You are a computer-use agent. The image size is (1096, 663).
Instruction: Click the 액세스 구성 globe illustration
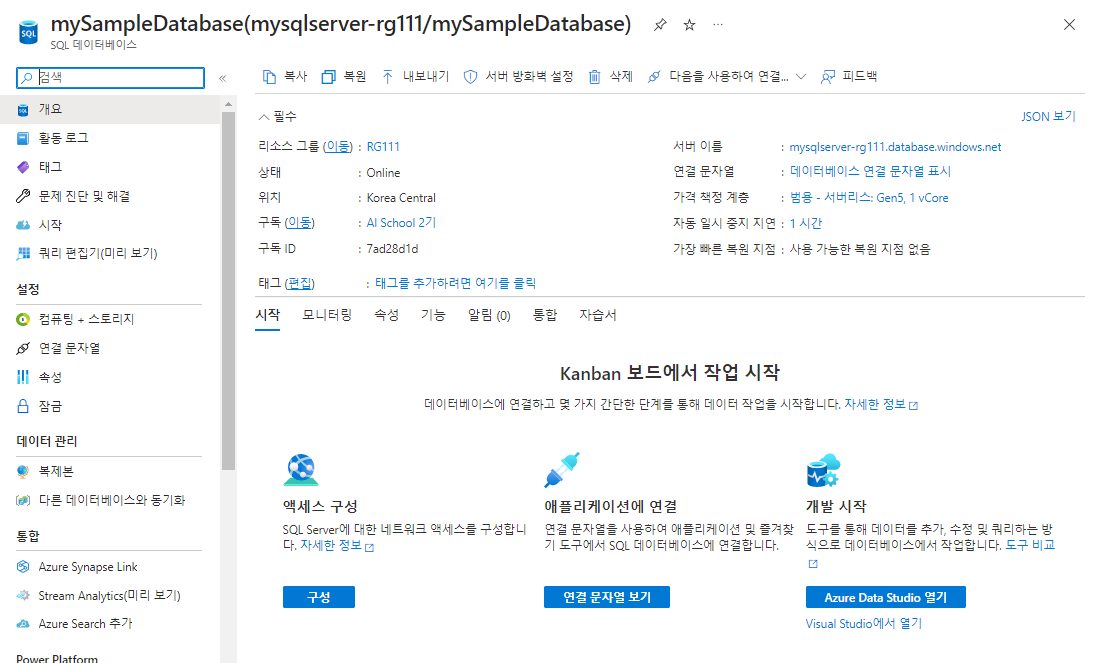point(301,469)
